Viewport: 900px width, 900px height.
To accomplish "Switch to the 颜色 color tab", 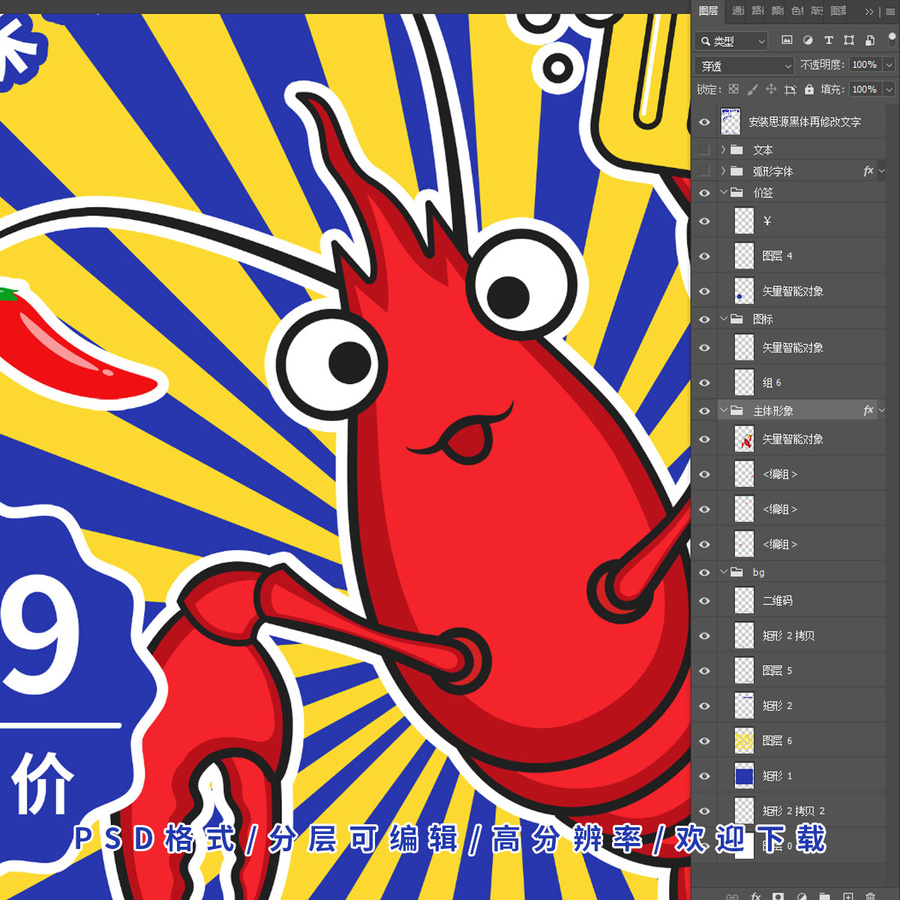I will coord(777,11).
